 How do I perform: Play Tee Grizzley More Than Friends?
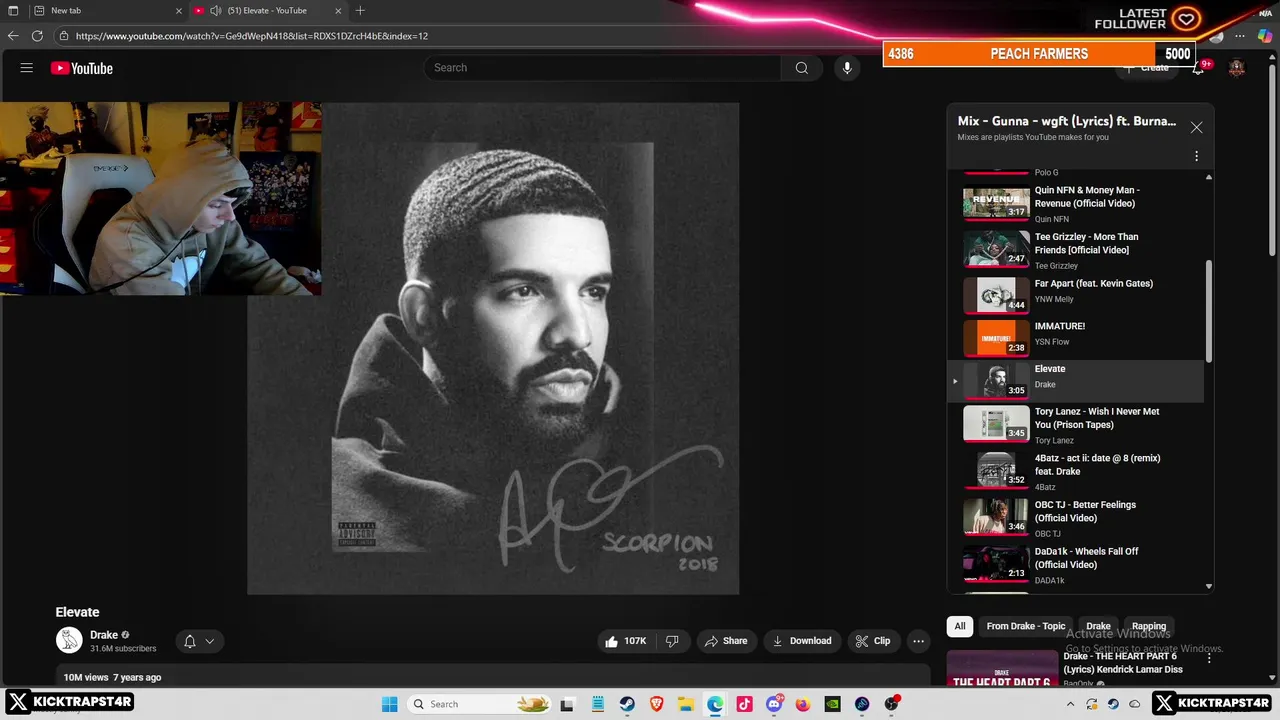click(x=1076, y=250)
